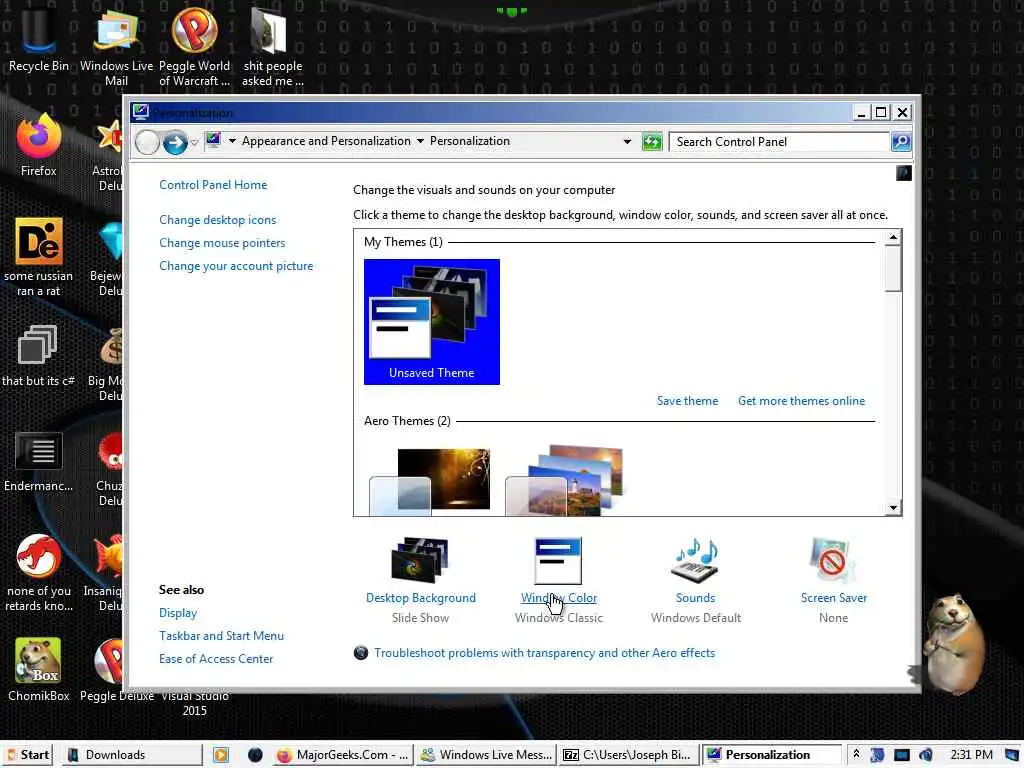Click the taskbar clock showing 2:31 PM
This screenshot has height=768, width=1024.
point(971,755)
